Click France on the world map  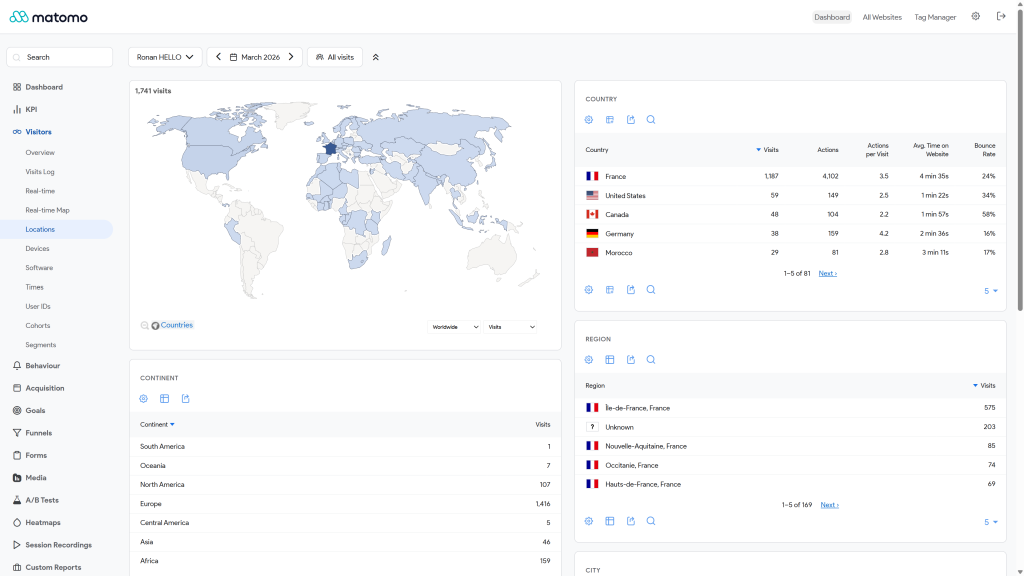(330, 149)
